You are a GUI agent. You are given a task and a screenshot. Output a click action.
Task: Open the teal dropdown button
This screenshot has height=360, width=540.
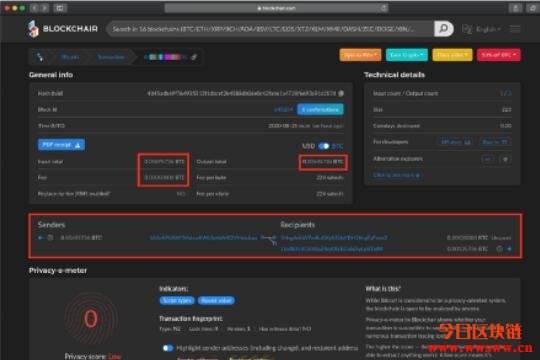(x=407, y=55)
